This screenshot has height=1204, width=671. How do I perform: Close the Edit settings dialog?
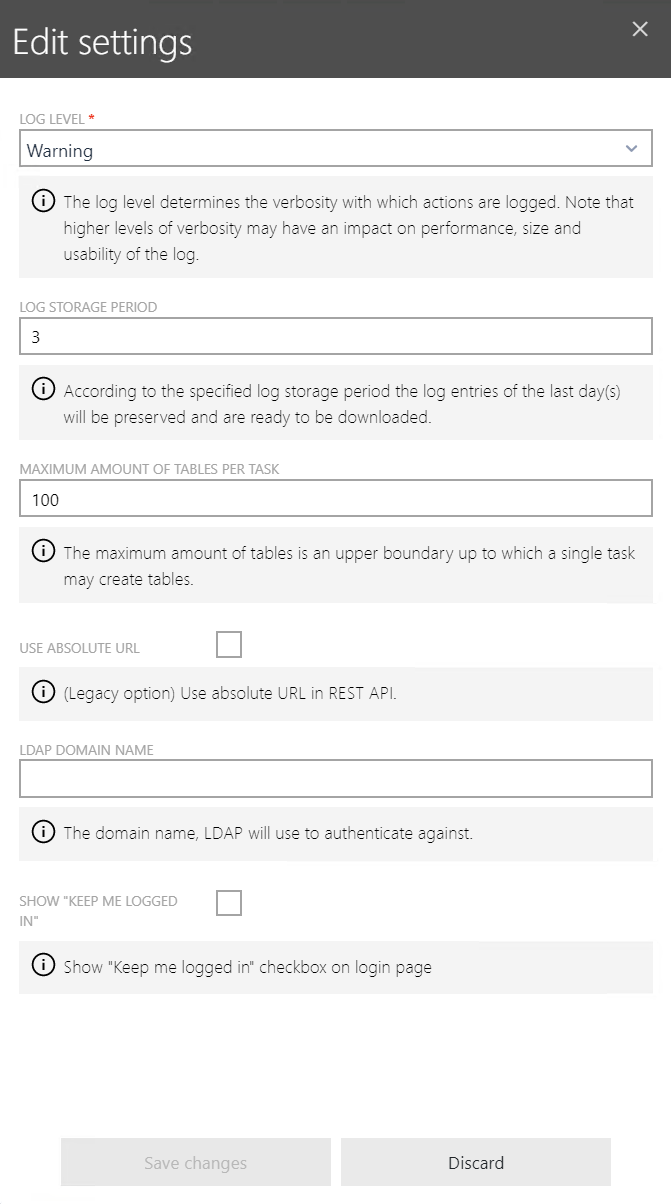(x=640, y=29)
